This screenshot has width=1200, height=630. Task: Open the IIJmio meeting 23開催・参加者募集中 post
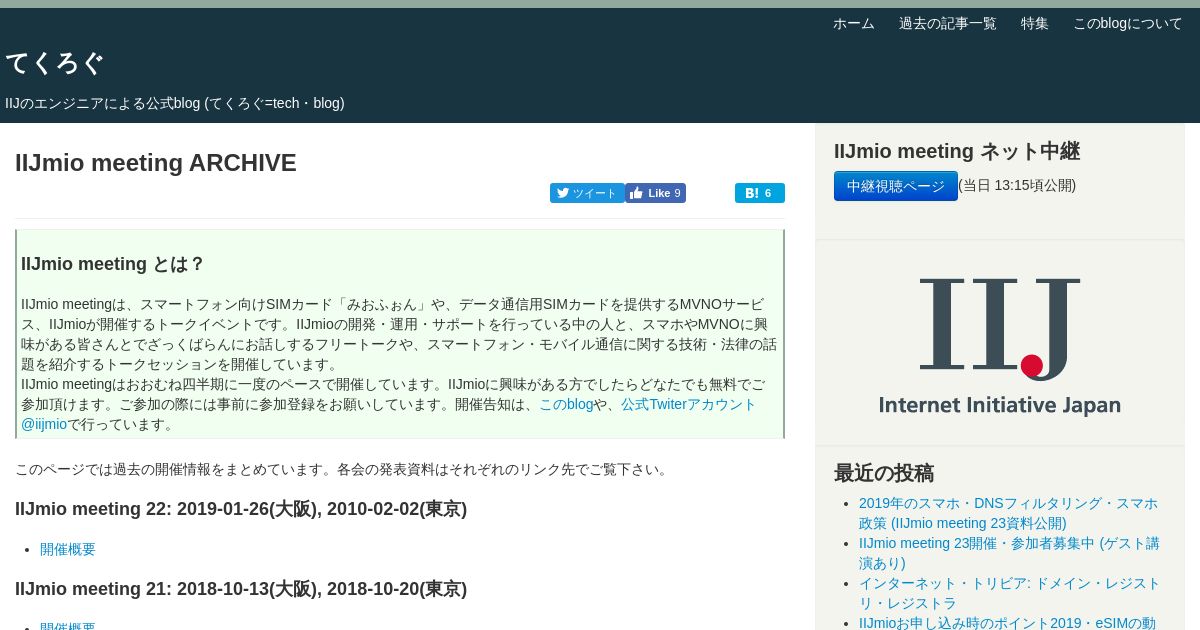(1009, 553)
